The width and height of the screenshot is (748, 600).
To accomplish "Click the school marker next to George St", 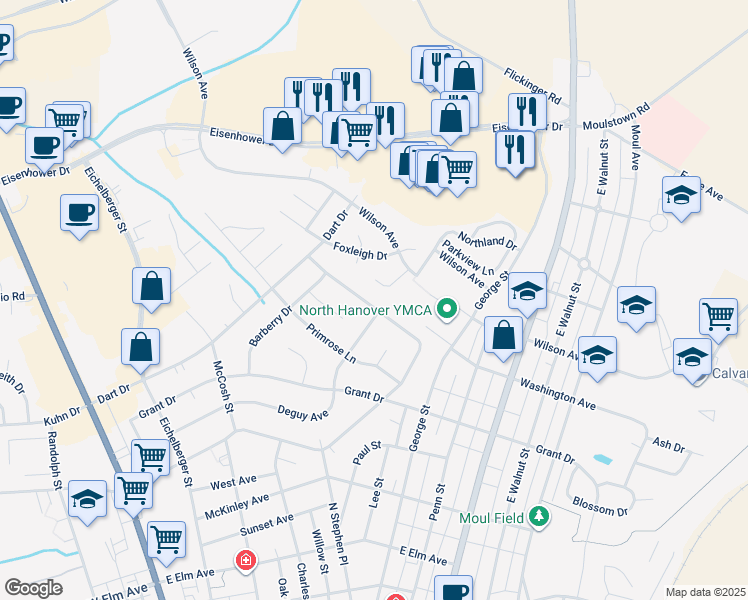I will pos(528,293).
